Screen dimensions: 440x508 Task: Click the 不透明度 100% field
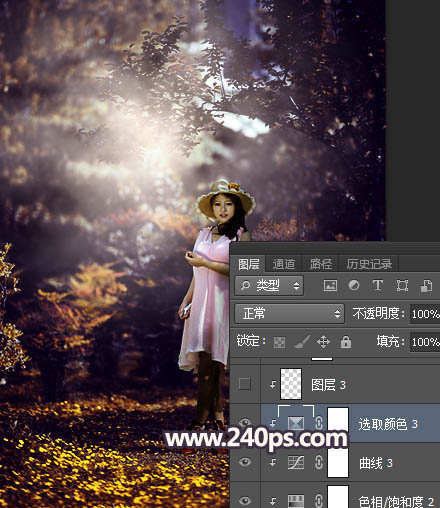425,314
